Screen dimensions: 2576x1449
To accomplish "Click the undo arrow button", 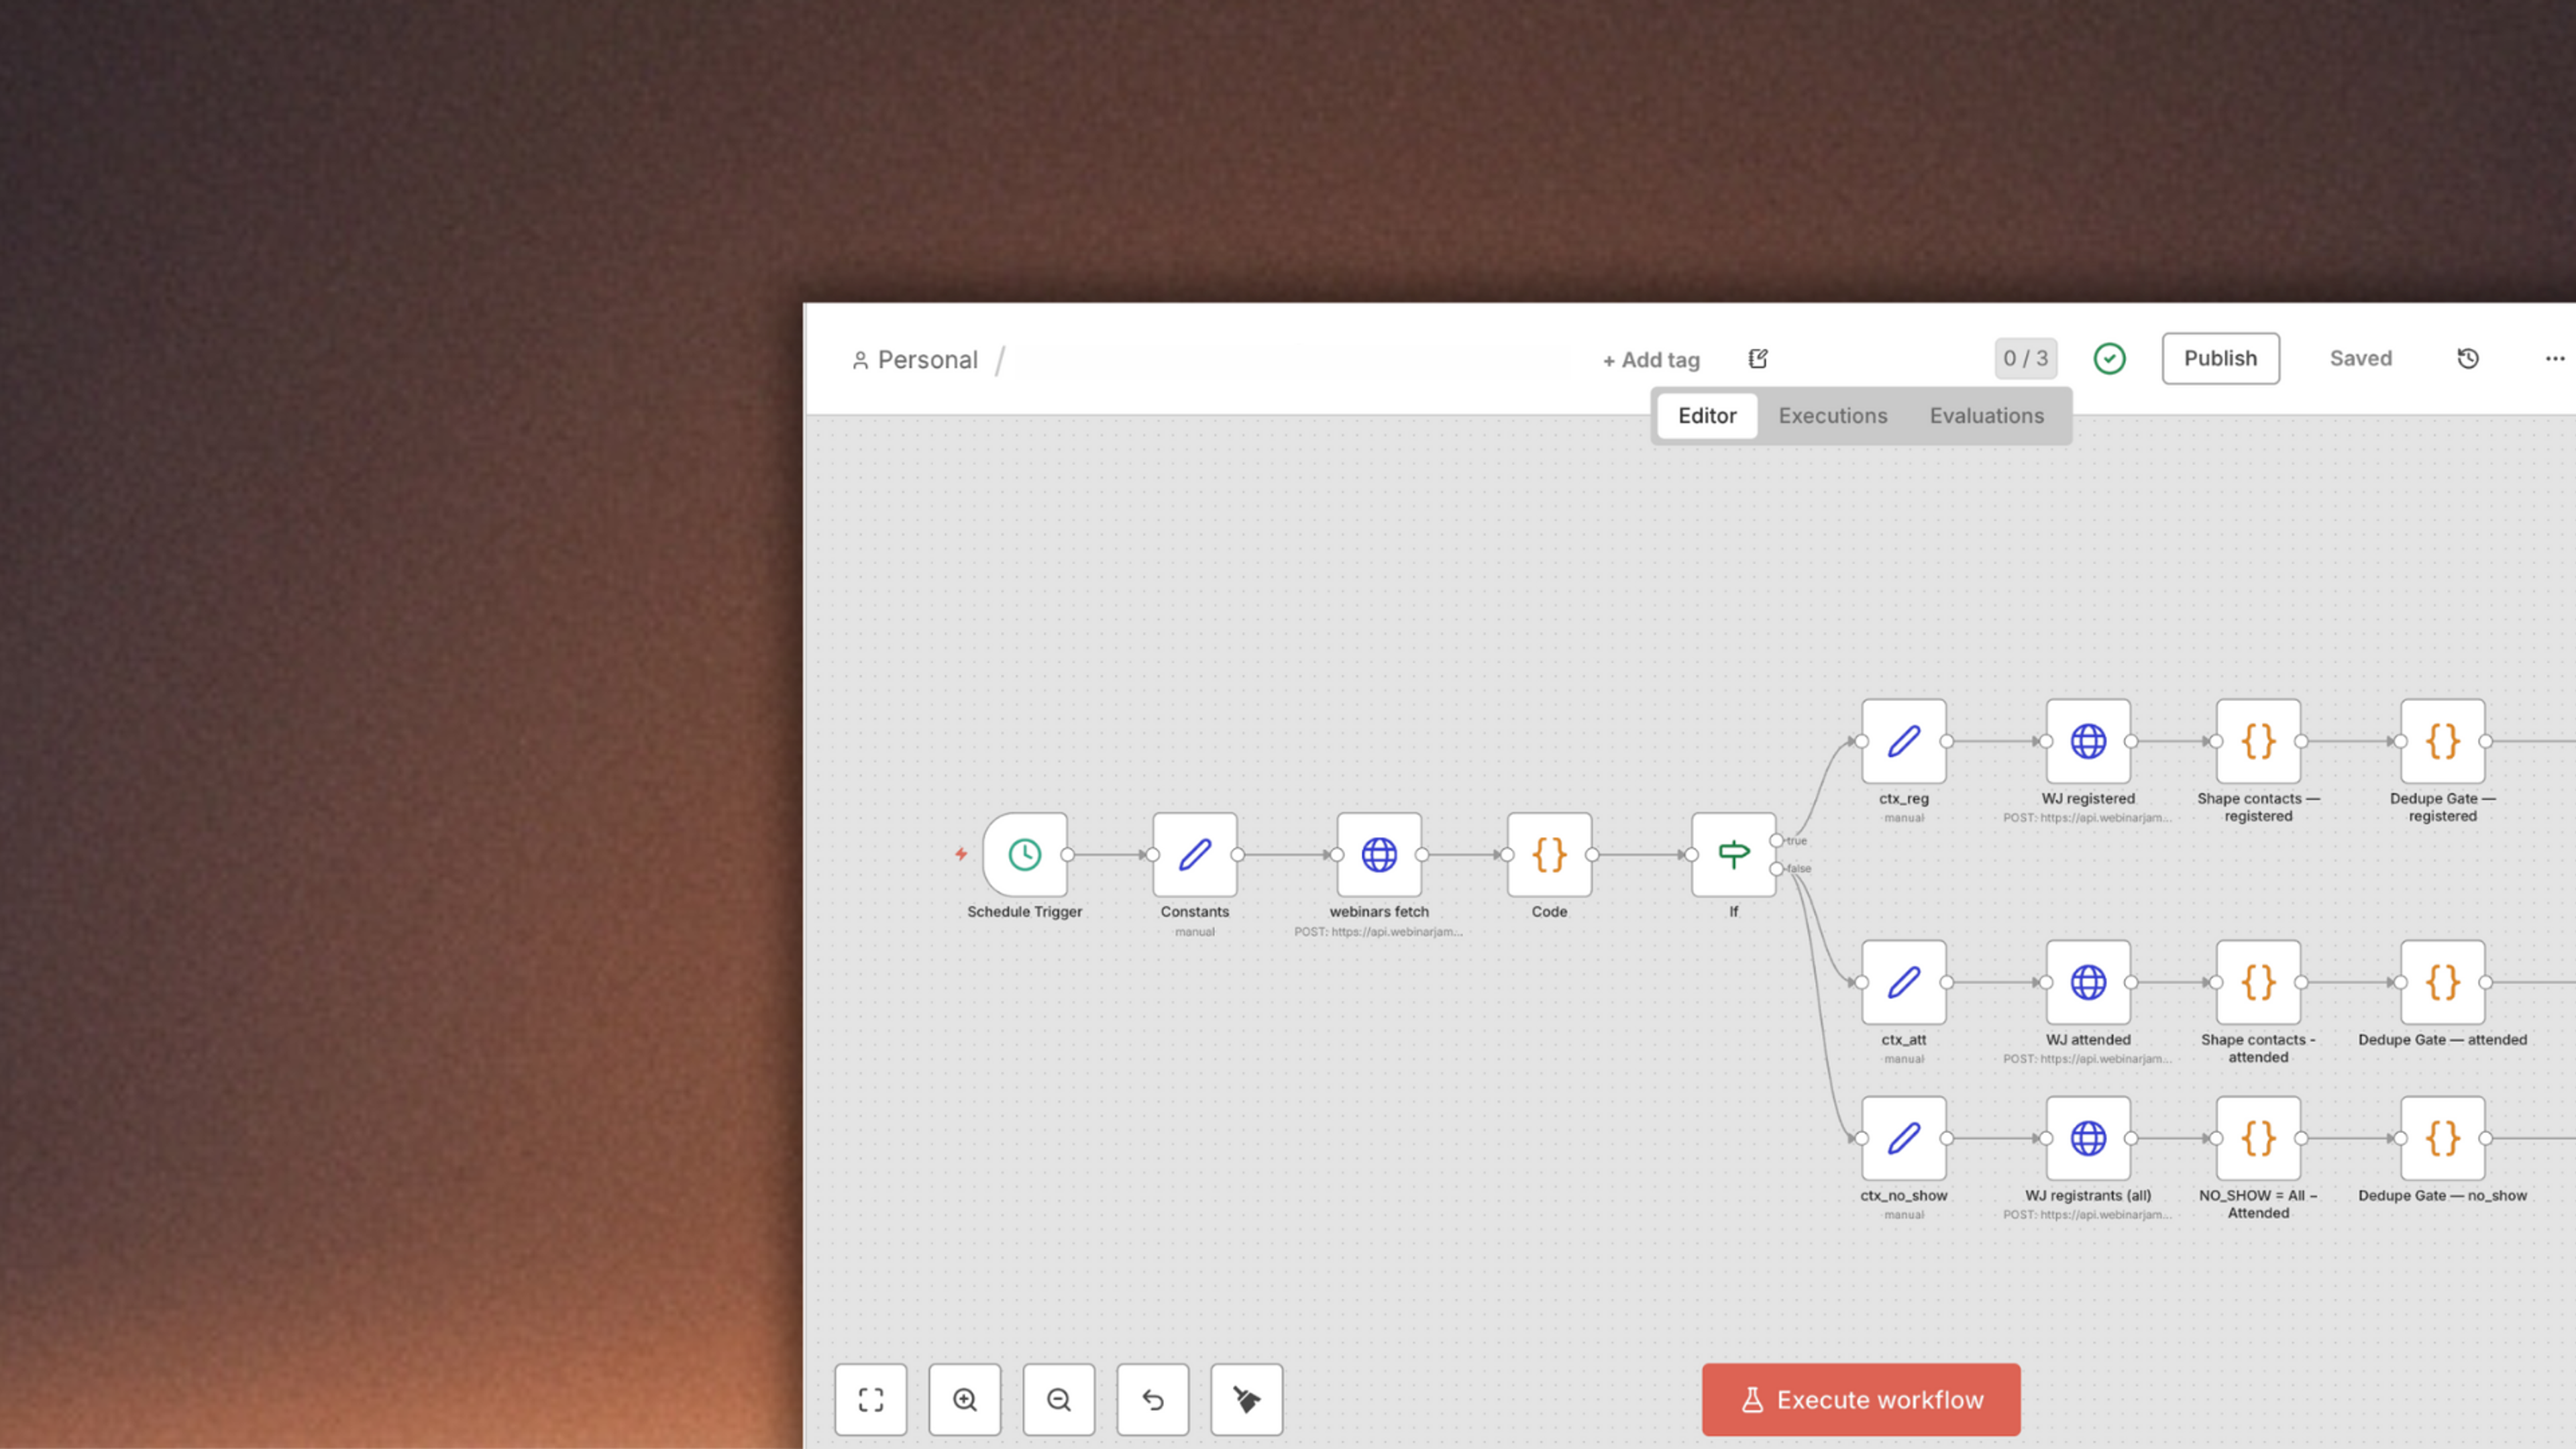I will coord(1152,1399).
